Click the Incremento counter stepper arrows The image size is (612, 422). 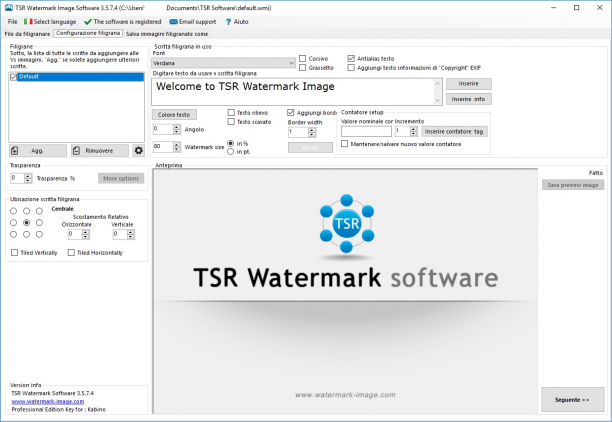pyautogui.click(x=414, y=132)
